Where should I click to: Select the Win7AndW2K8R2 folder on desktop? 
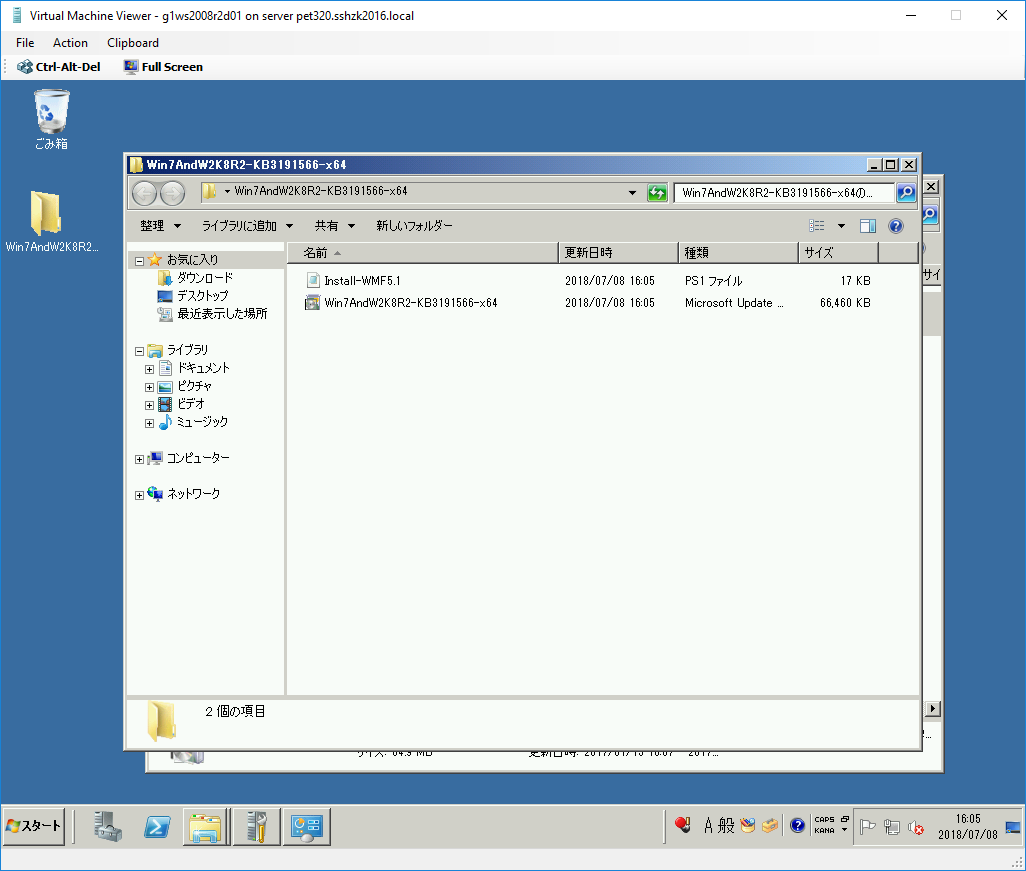(51, 222)
